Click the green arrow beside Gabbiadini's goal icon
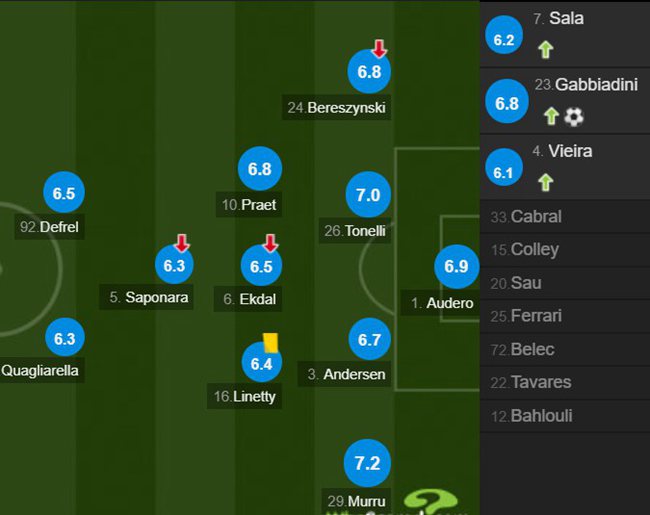 (x=550, y=117)
